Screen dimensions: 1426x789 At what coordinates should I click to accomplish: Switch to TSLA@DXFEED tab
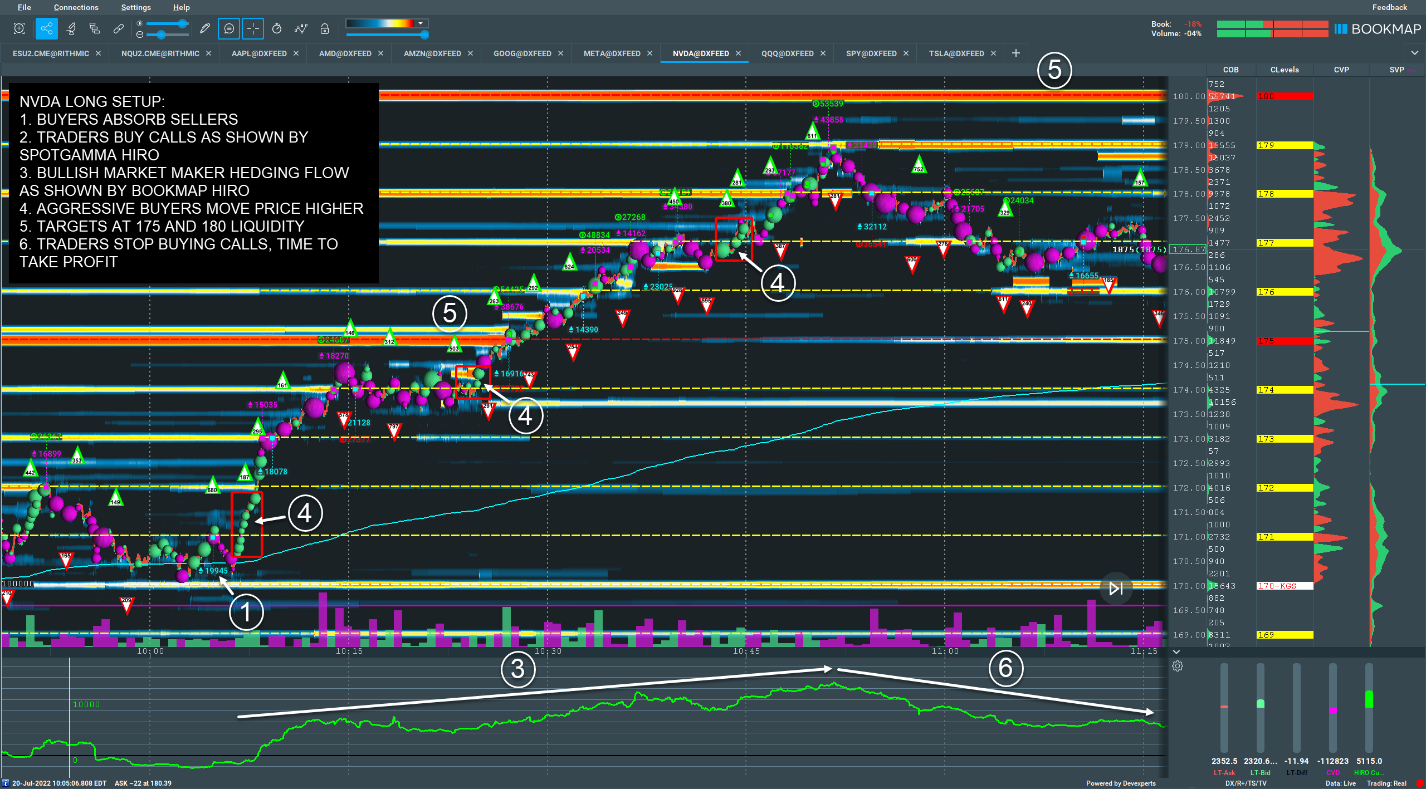click(x=957, y=53)
